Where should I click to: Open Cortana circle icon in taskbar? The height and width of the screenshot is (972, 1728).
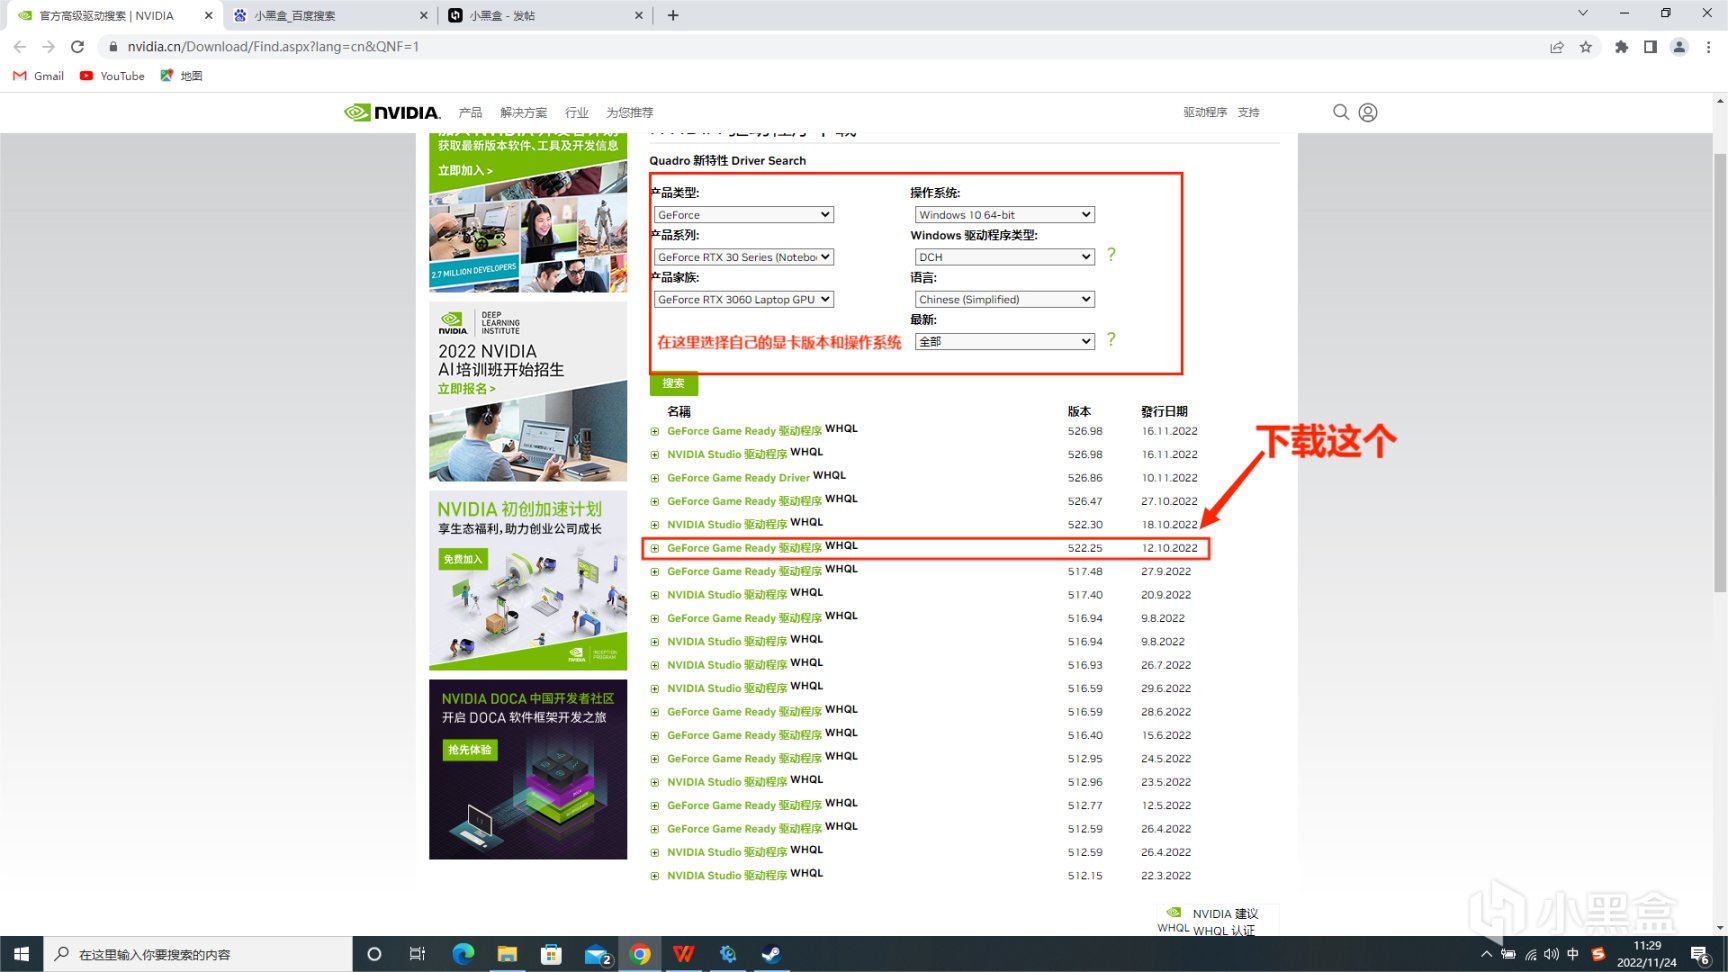point(374,954)
